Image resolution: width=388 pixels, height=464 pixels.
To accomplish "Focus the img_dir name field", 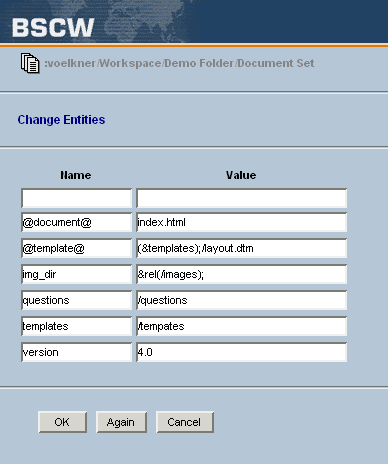I will click(x=77, y=274).
